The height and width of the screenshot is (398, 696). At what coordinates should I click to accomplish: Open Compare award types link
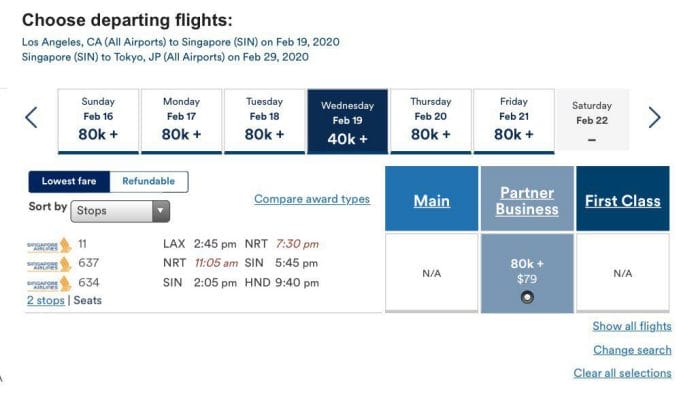pyautogui.click(x=312, y=199)
